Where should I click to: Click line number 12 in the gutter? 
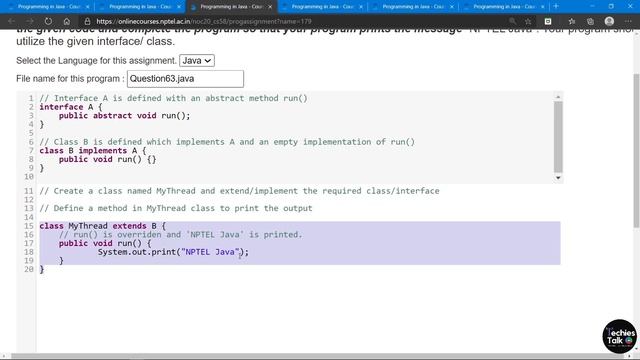(29, 200)
